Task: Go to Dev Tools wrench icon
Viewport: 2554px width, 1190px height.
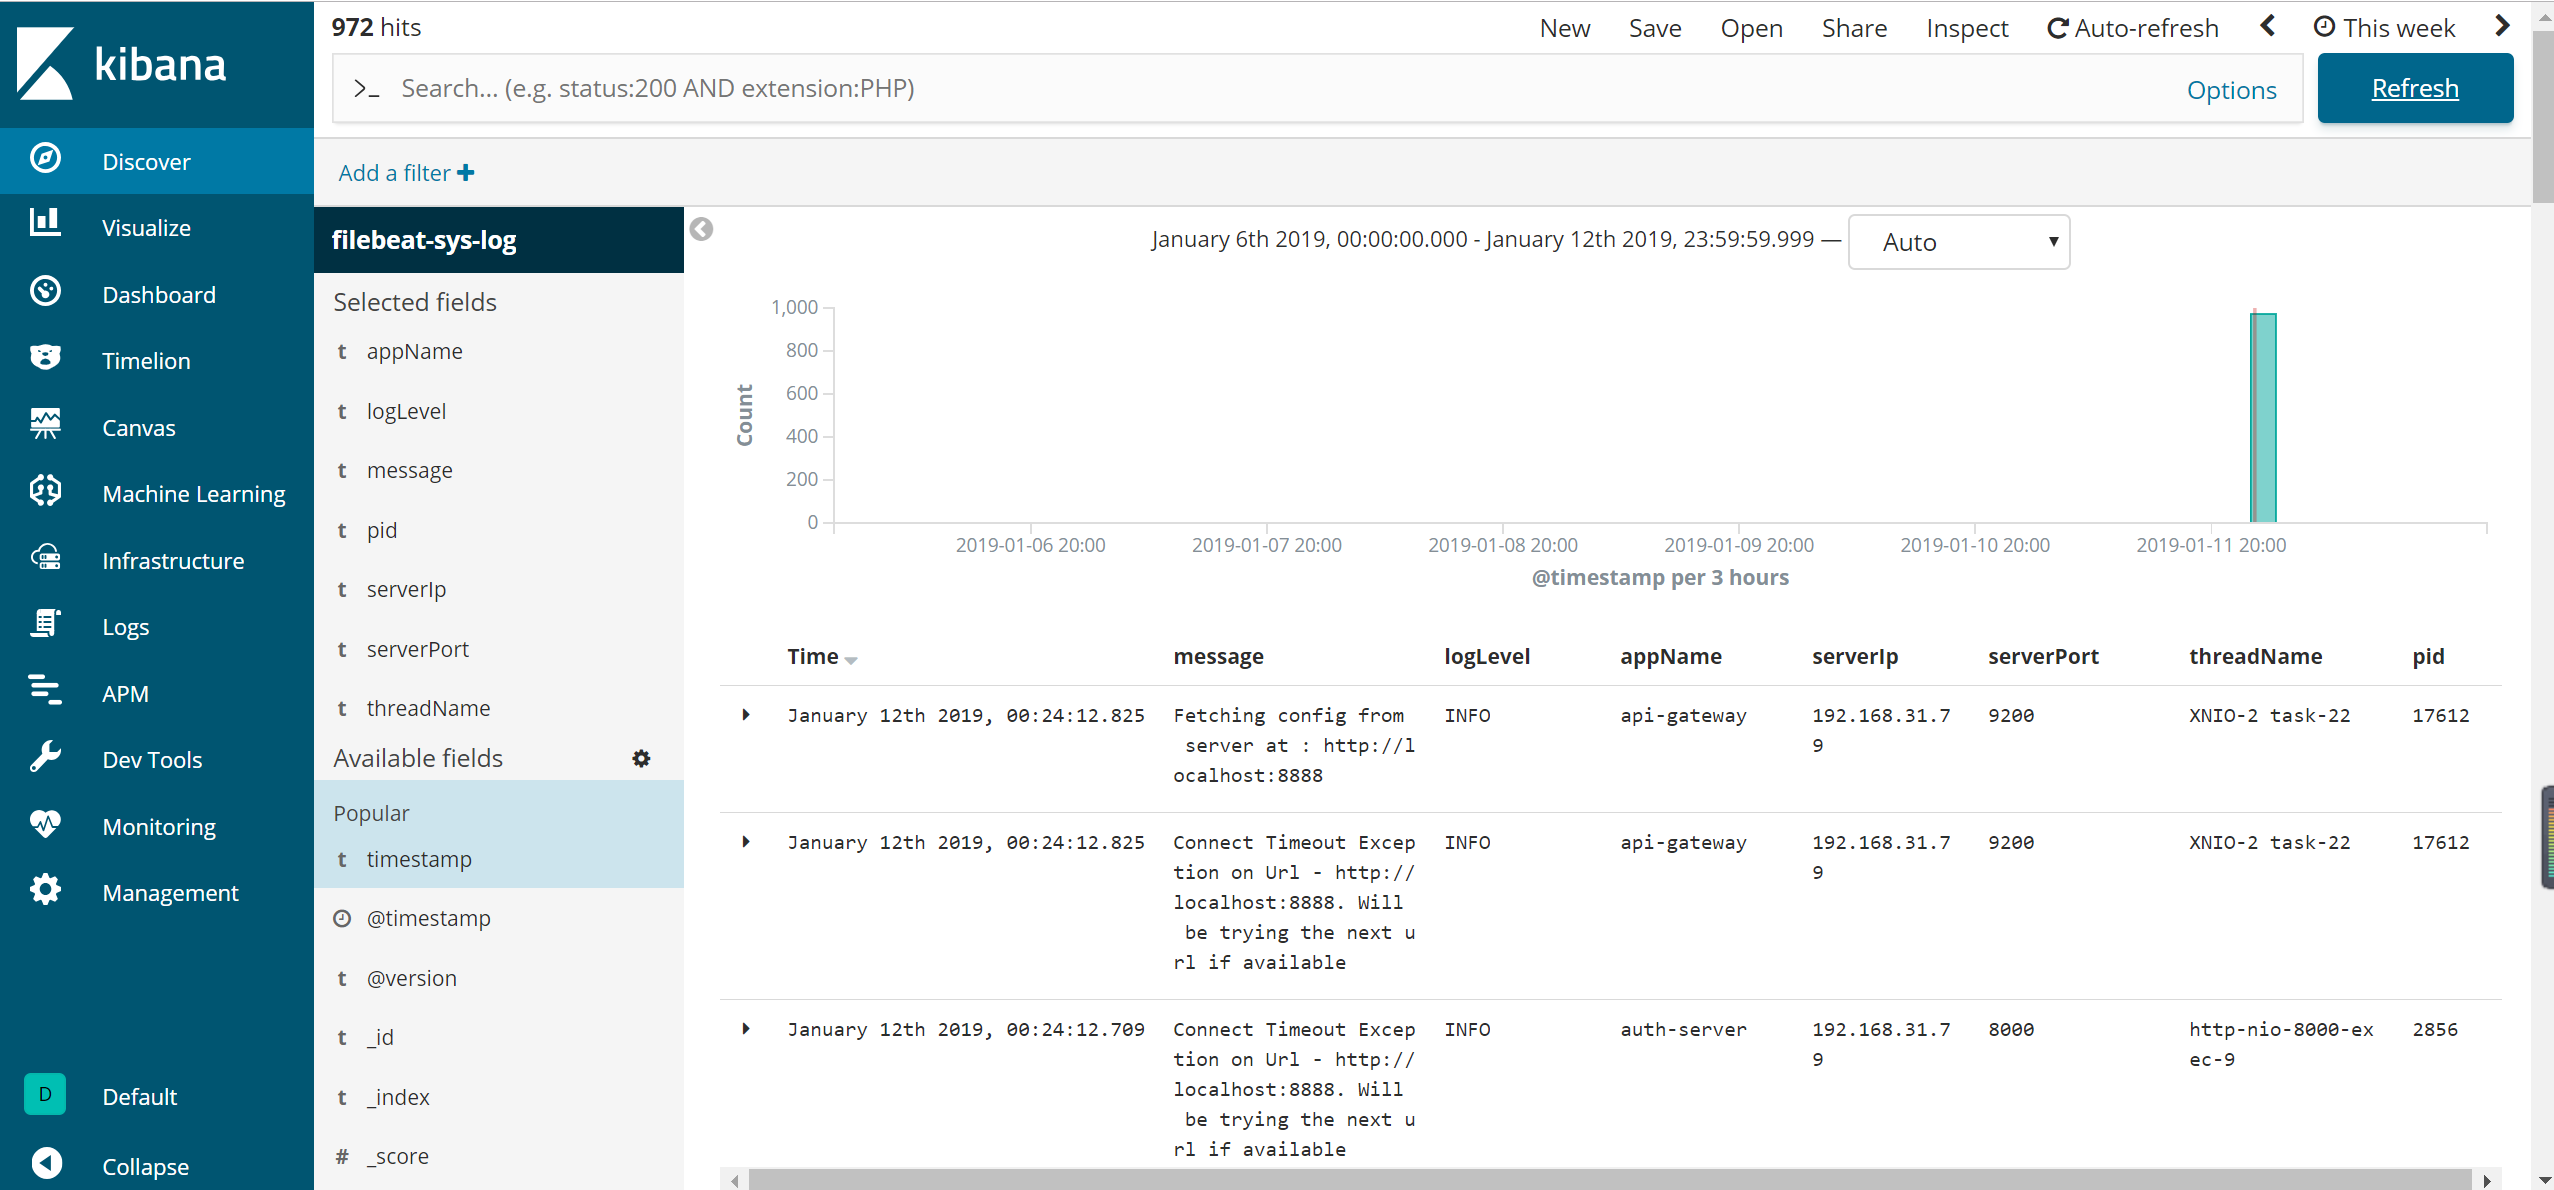Action: 45,757
